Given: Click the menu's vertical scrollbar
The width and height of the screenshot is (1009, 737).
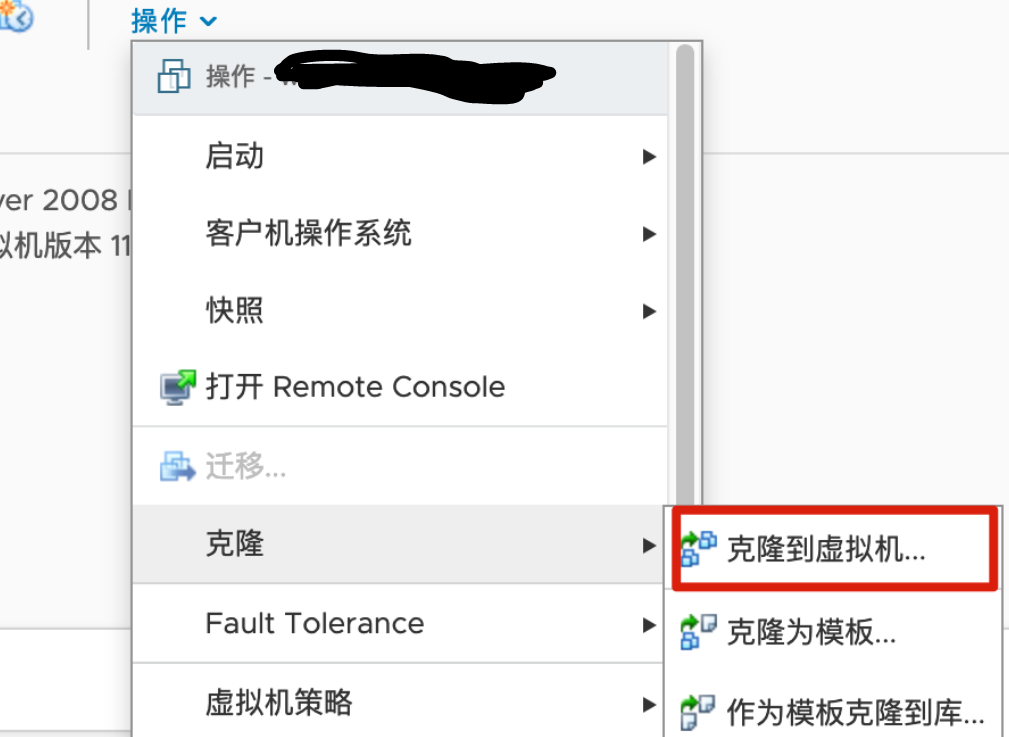Looking at the screenshot, I should pyautogui.click(x=685, y=270).
